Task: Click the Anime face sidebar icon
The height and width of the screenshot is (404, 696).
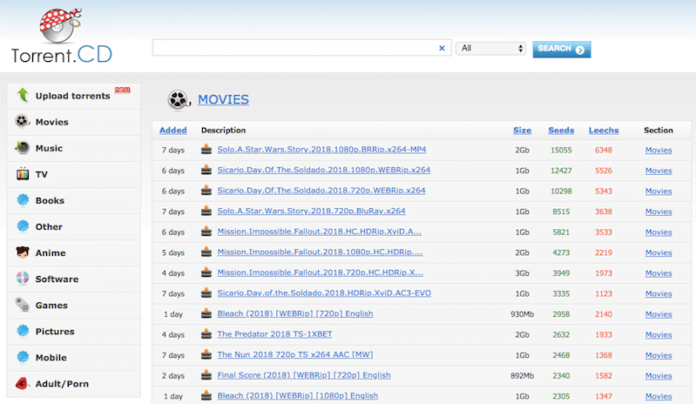Action: click(x=22, y=252)
